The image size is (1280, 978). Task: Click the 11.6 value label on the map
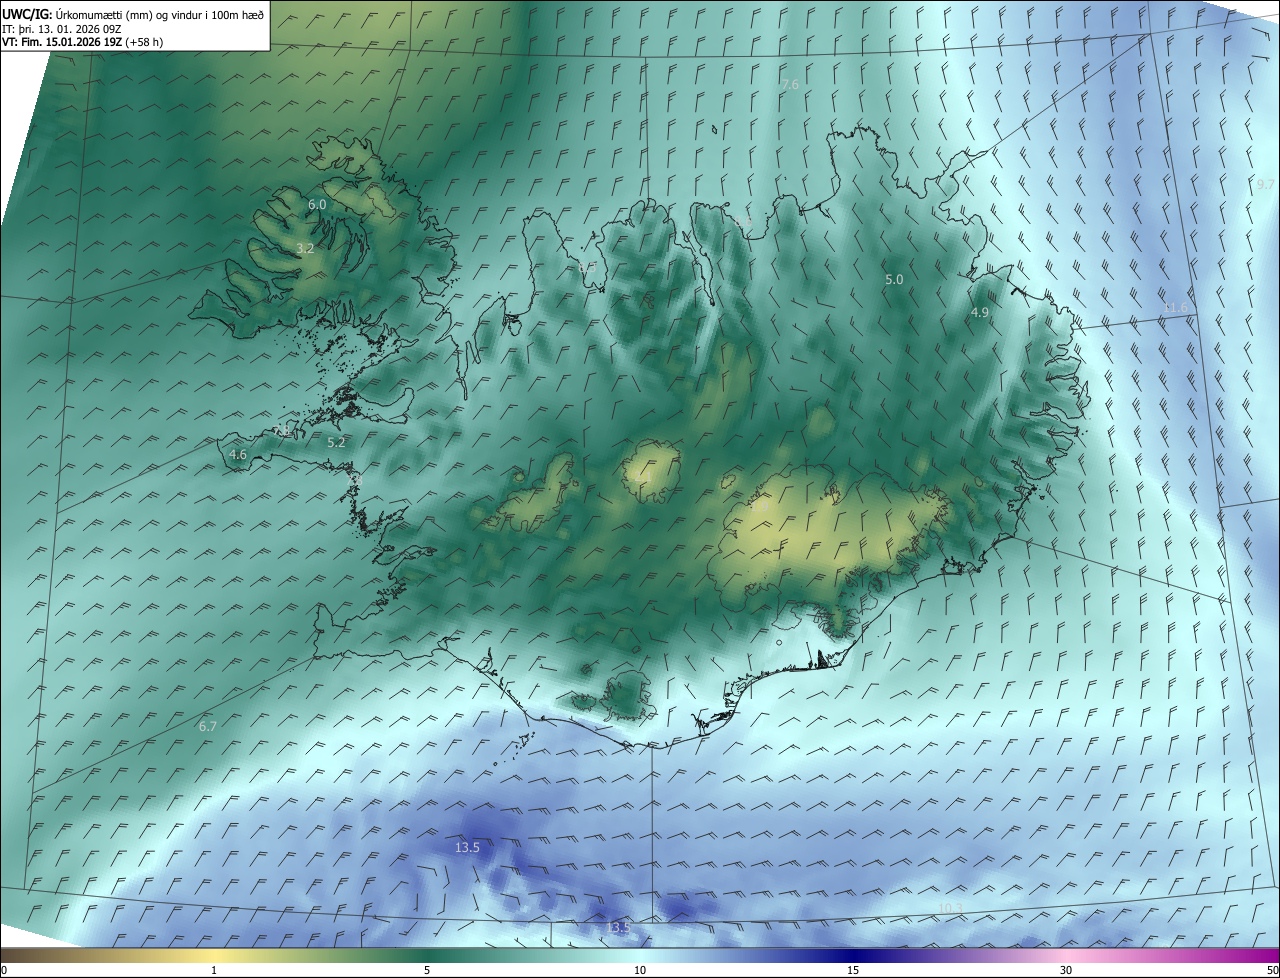[x=1176, y=308]
